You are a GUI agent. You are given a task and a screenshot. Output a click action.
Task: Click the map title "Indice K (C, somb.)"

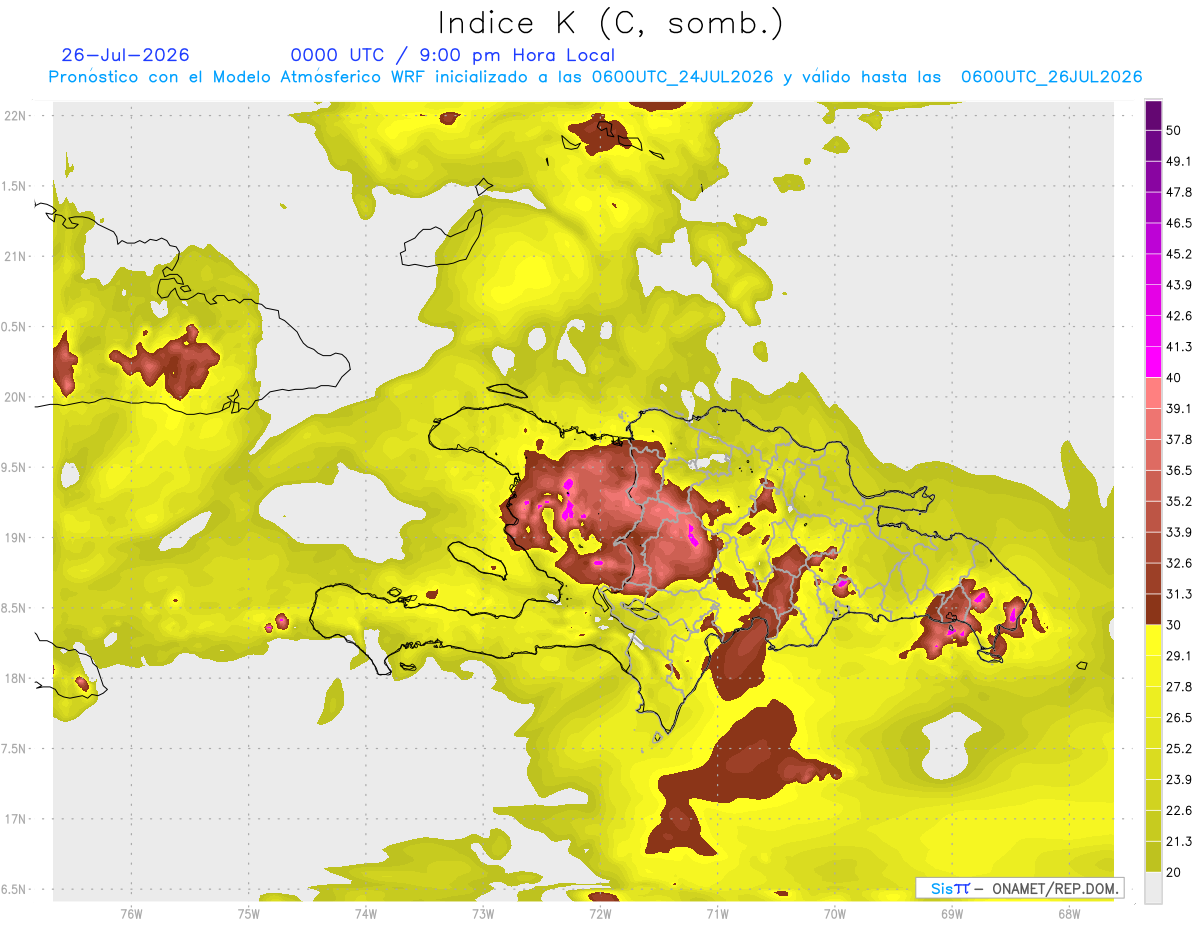[611, 22]
